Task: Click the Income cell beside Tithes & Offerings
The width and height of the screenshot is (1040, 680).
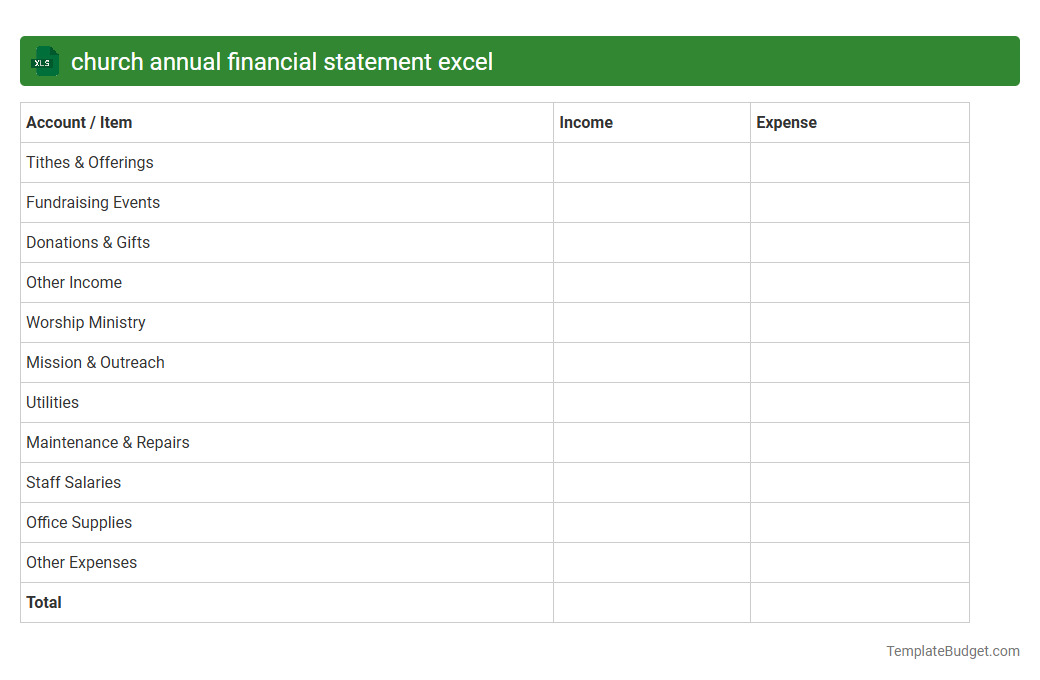Action: click(651, 162)
